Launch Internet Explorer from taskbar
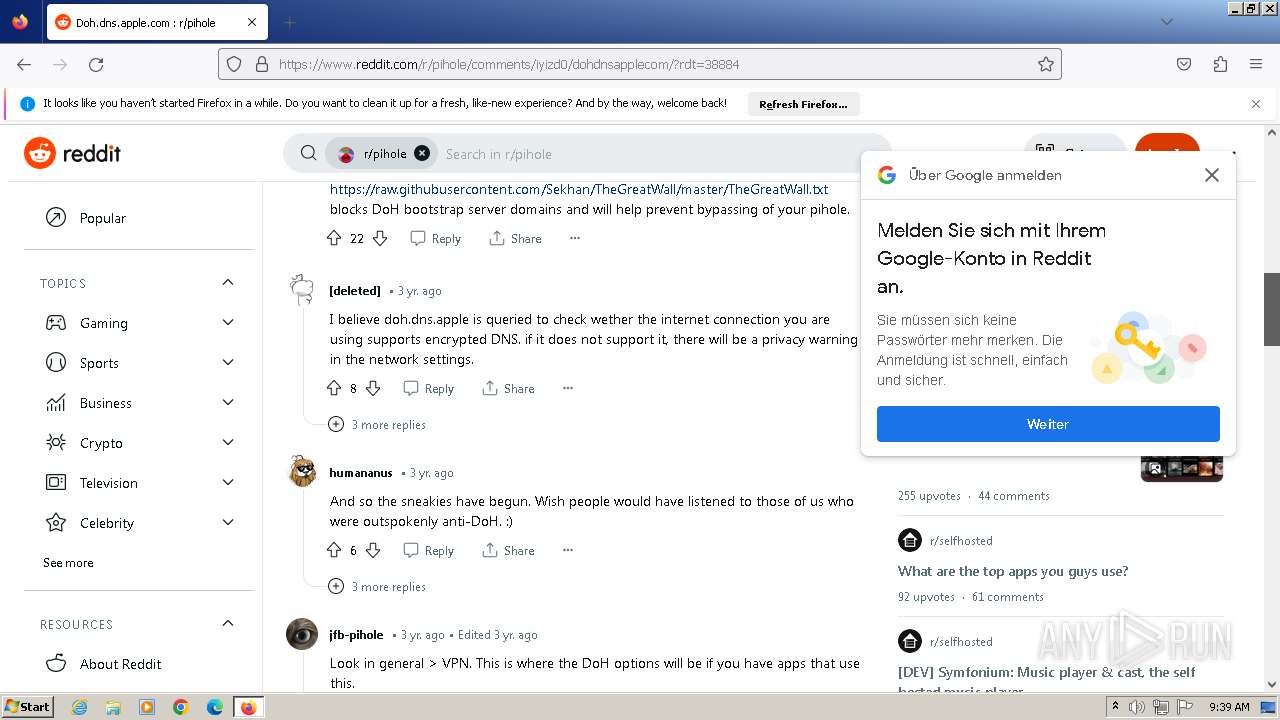 point(80,707)
